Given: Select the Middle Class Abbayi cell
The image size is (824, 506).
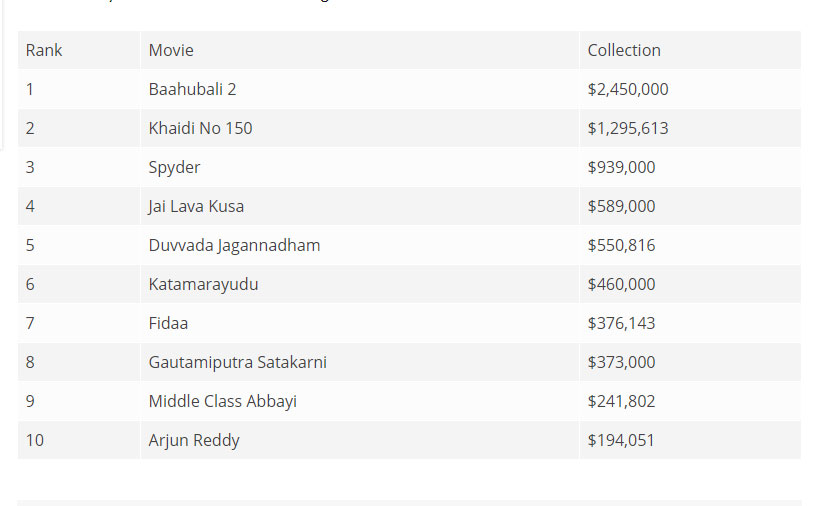Looking at the screenshot, I should tap(359, 401).
